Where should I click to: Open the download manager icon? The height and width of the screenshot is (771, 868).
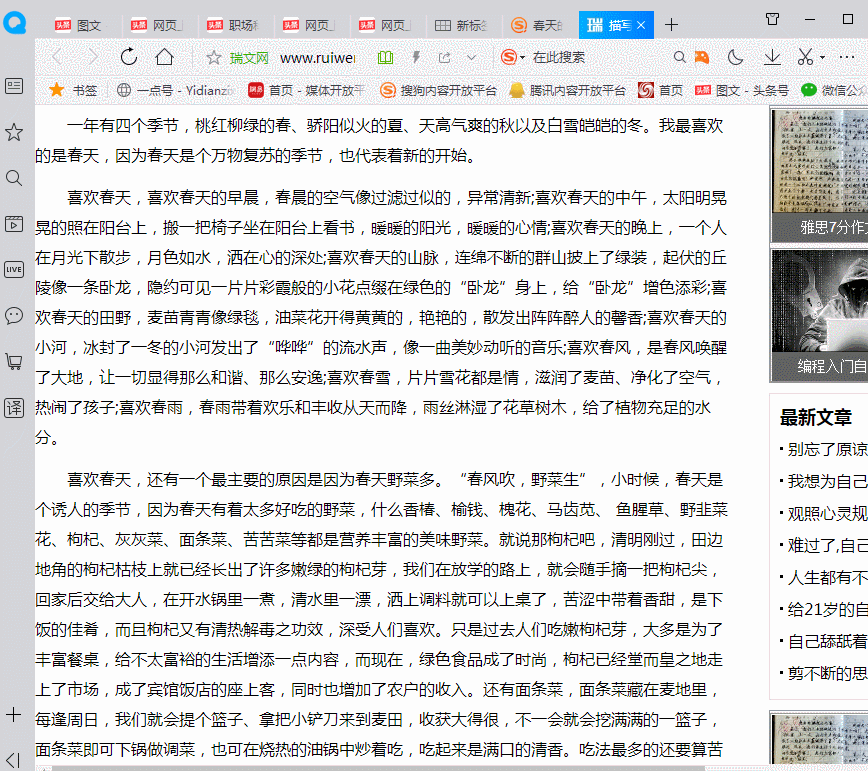pos(772,58)
